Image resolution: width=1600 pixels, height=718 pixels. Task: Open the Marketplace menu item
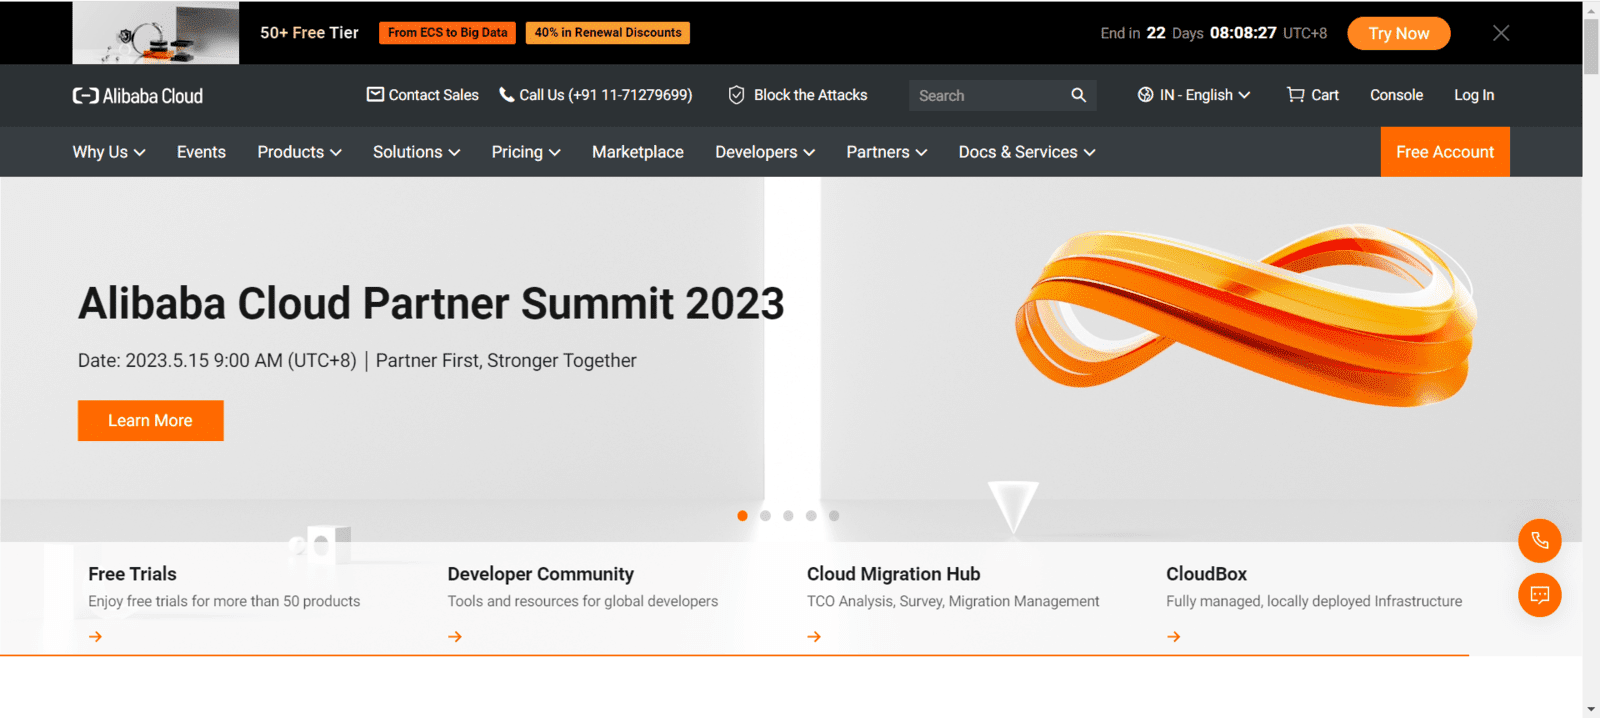tap(638, 152)
